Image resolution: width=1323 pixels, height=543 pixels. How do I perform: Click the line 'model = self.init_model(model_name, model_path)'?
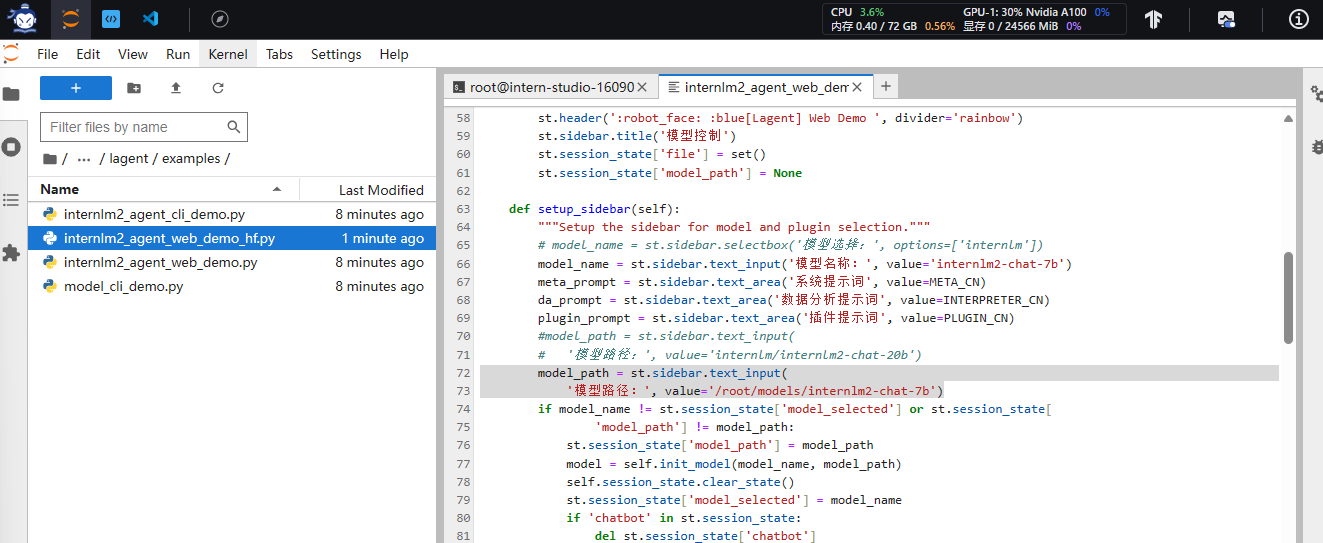coord(734,464)
